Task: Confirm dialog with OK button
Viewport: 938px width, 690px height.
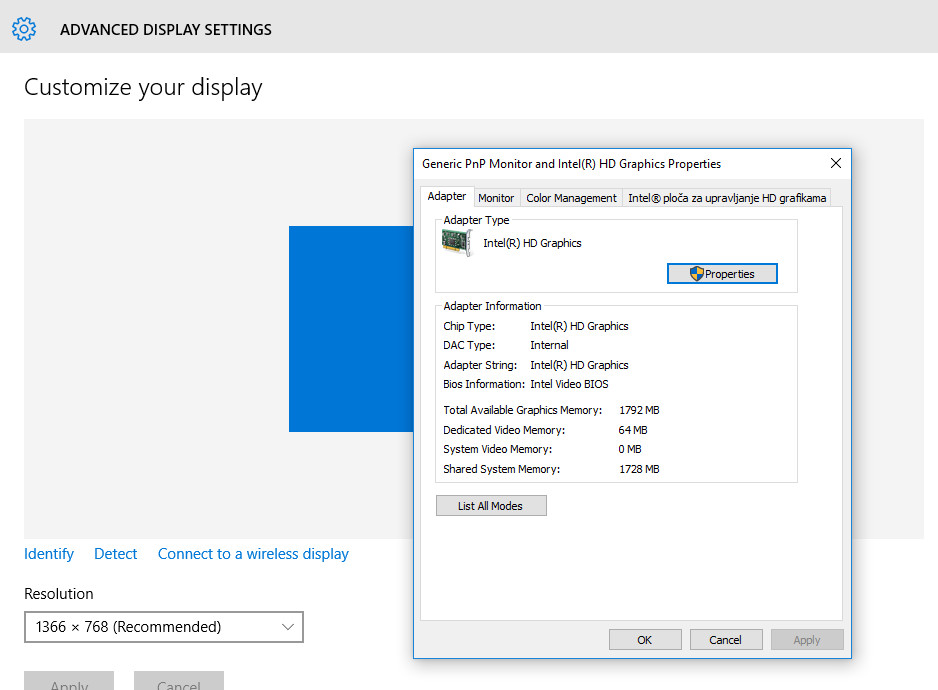Action: tap(645, 640)
